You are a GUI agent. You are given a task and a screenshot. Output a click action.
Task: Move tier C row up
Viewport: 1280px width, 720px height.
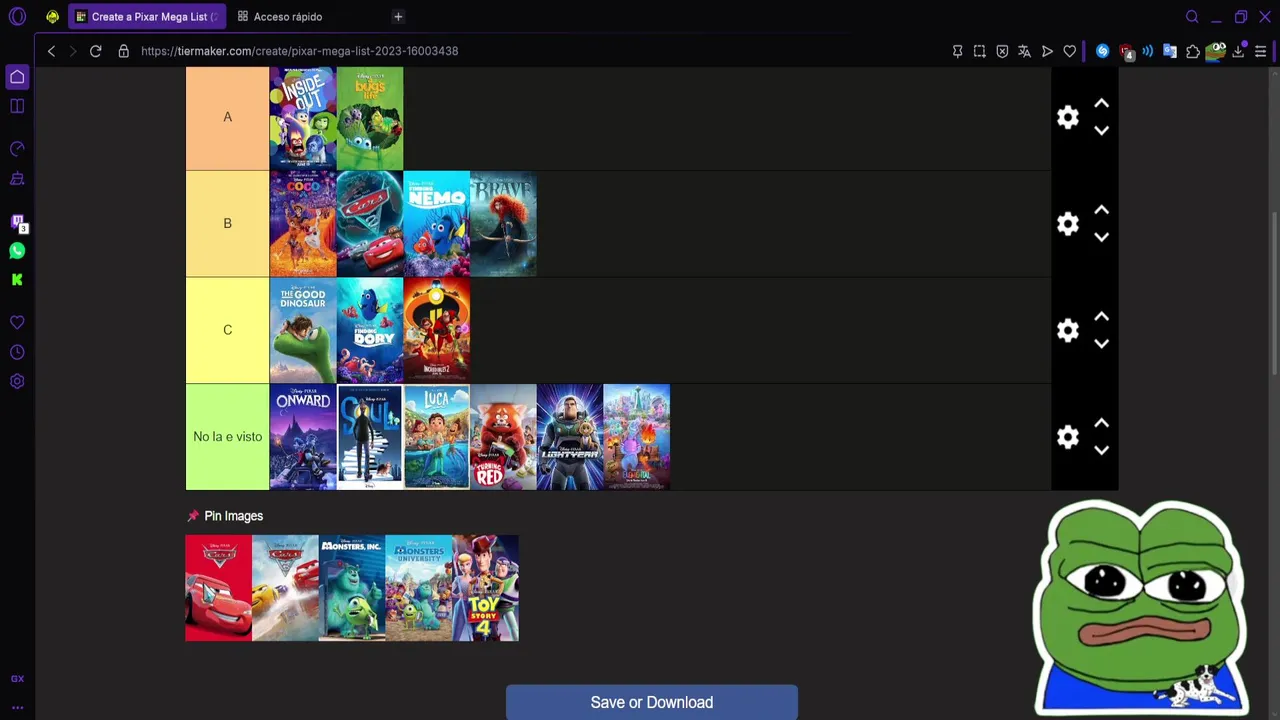click(x=1101, y=317)
